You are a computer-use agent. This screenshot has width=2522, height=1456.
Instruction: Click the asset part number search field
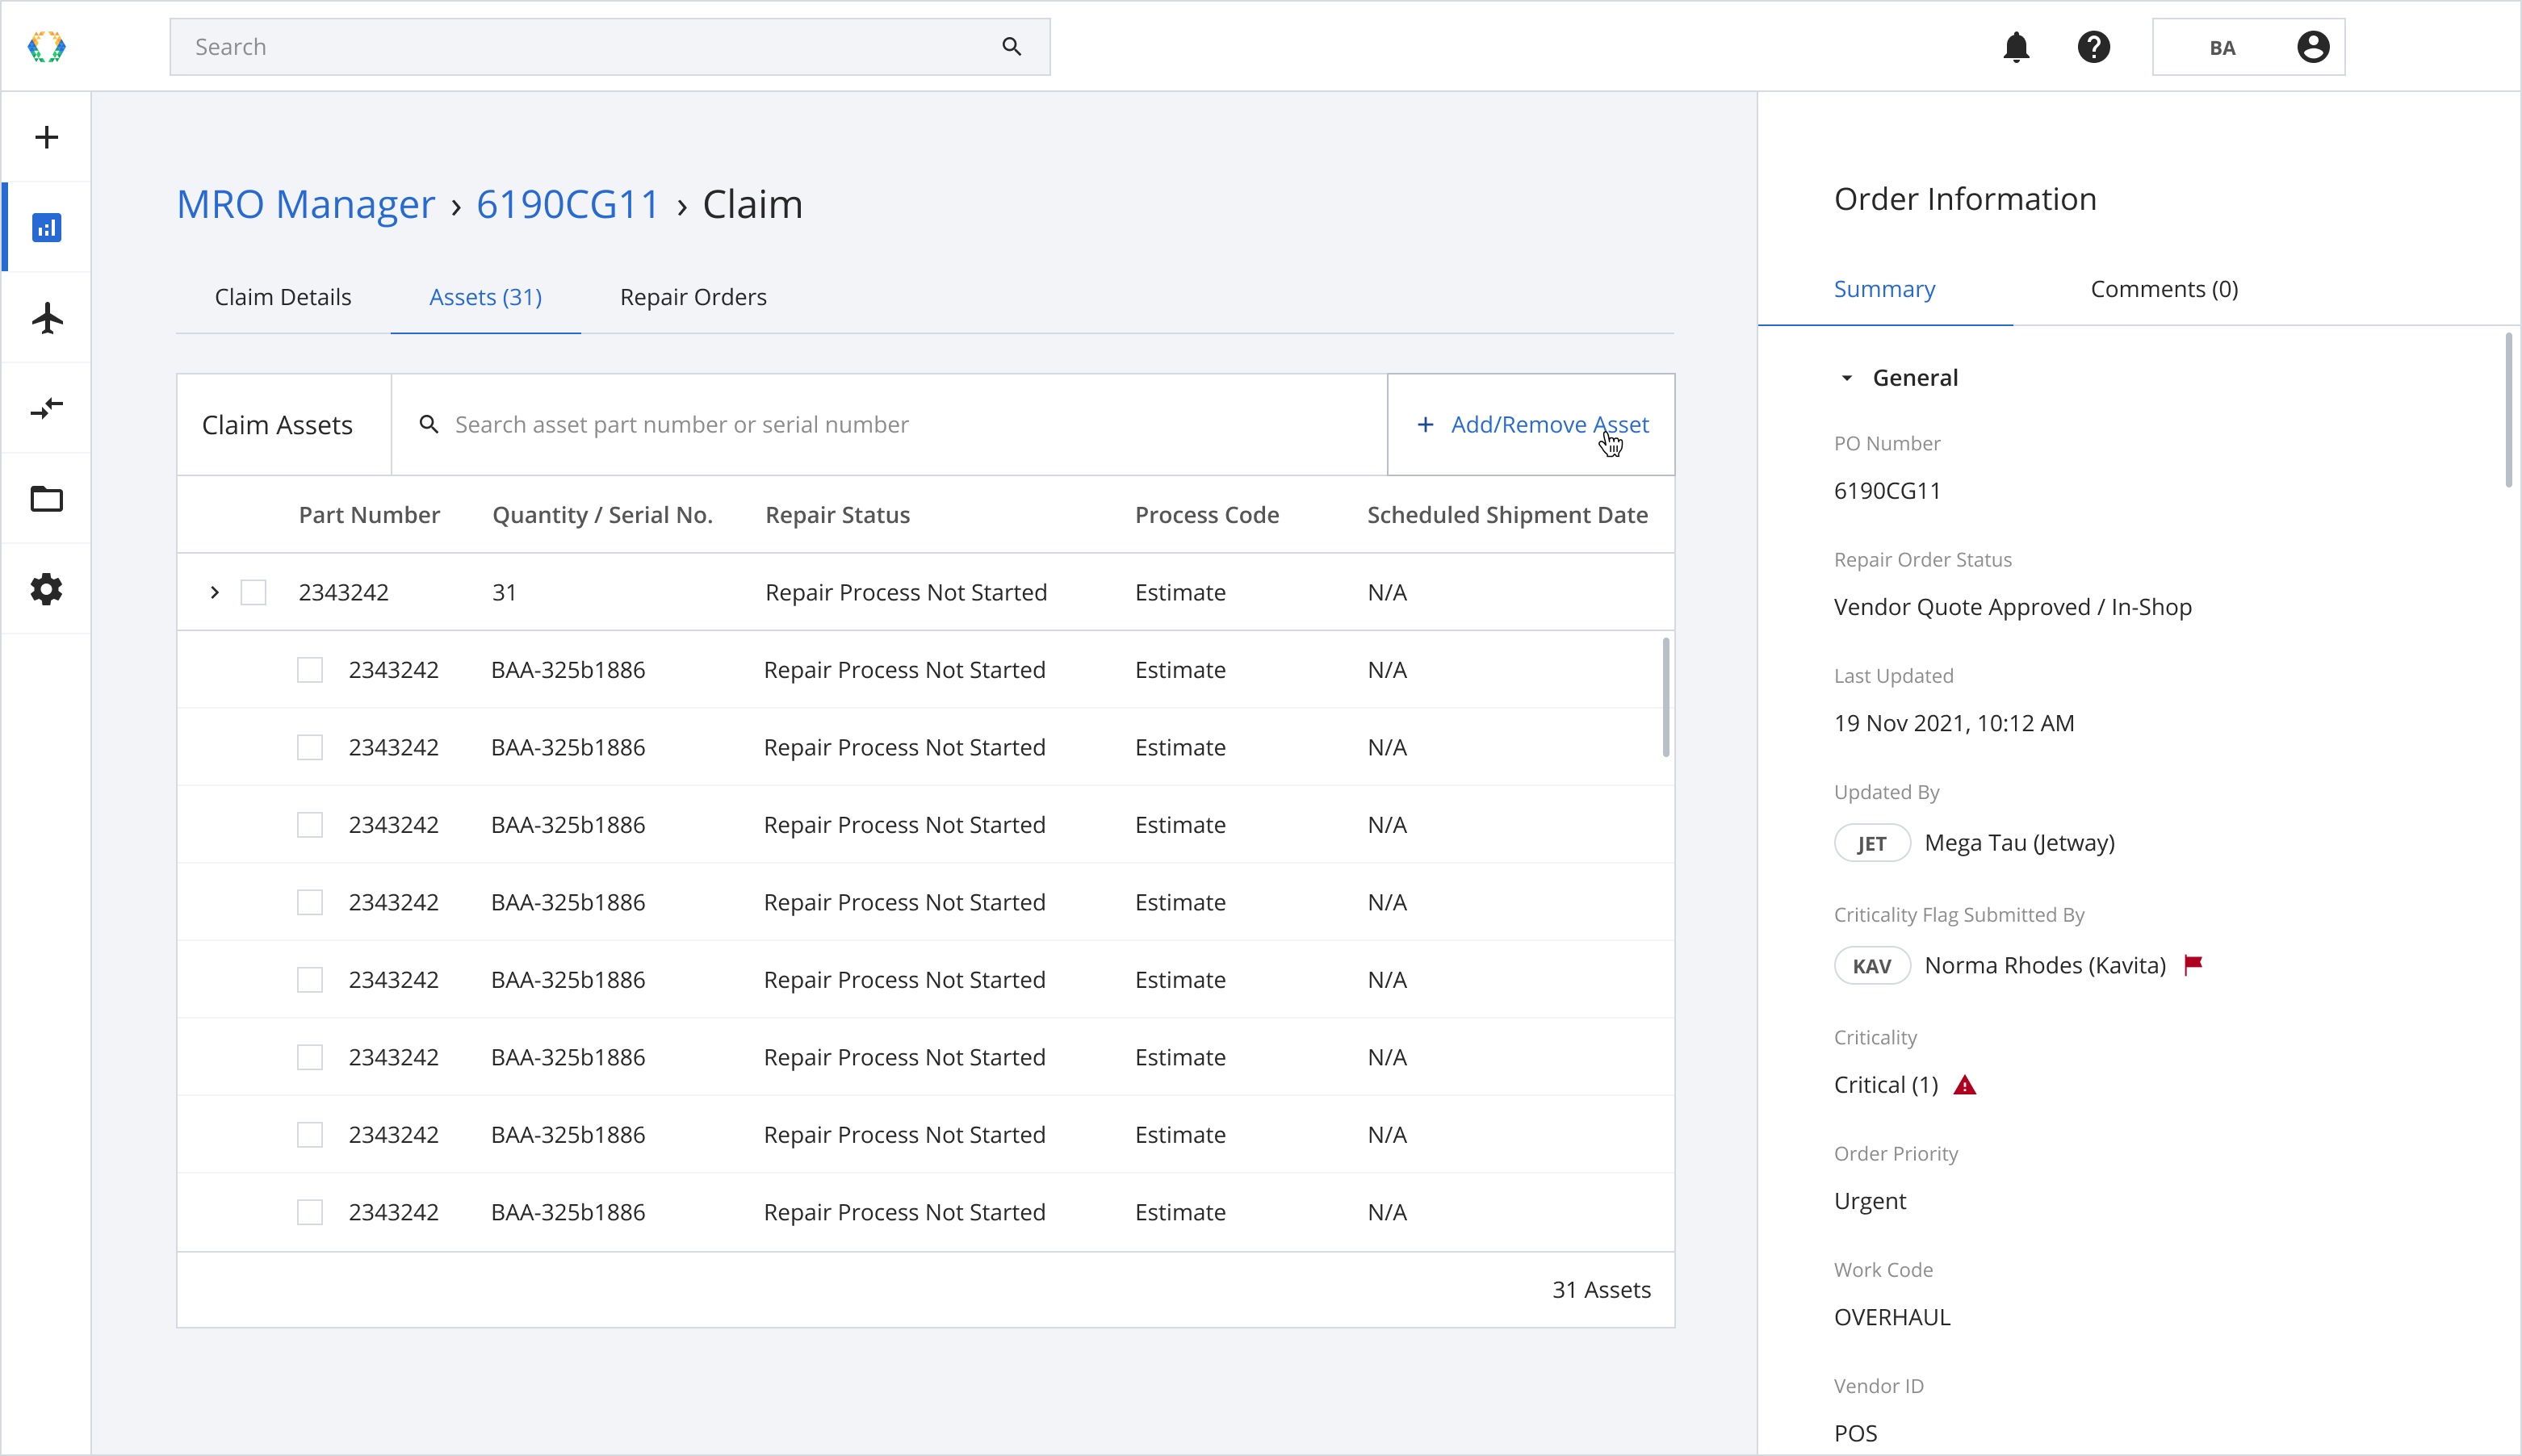(889, 425)
